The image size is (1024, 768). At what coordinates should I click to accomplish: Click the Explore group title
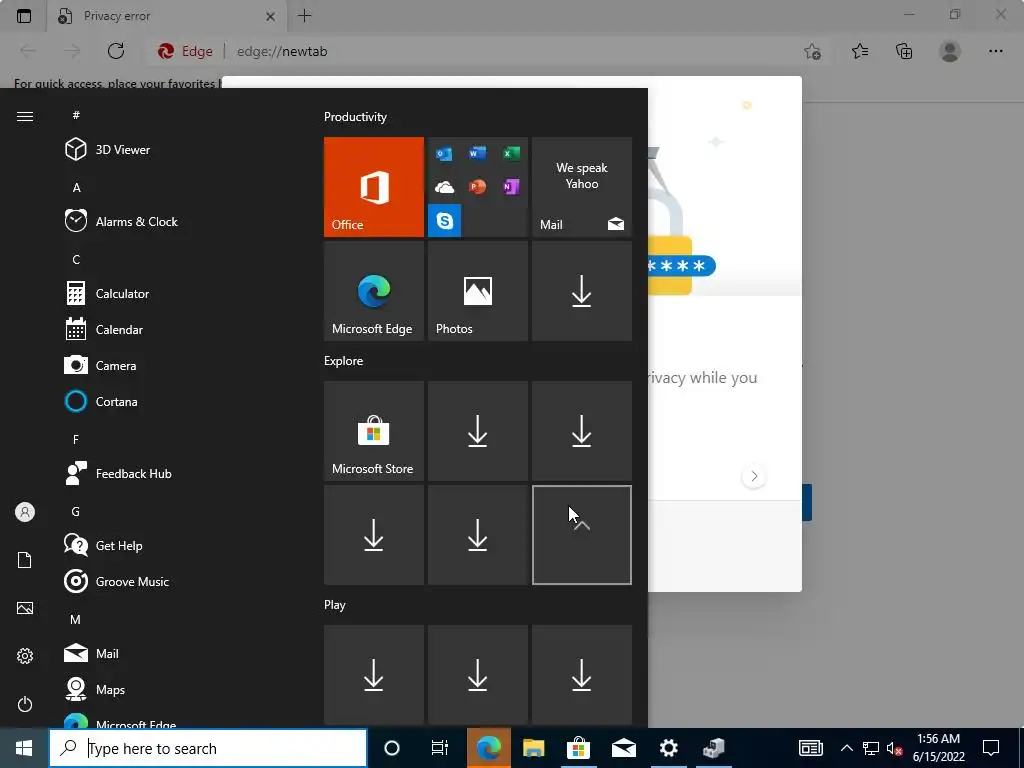[344, 360]
